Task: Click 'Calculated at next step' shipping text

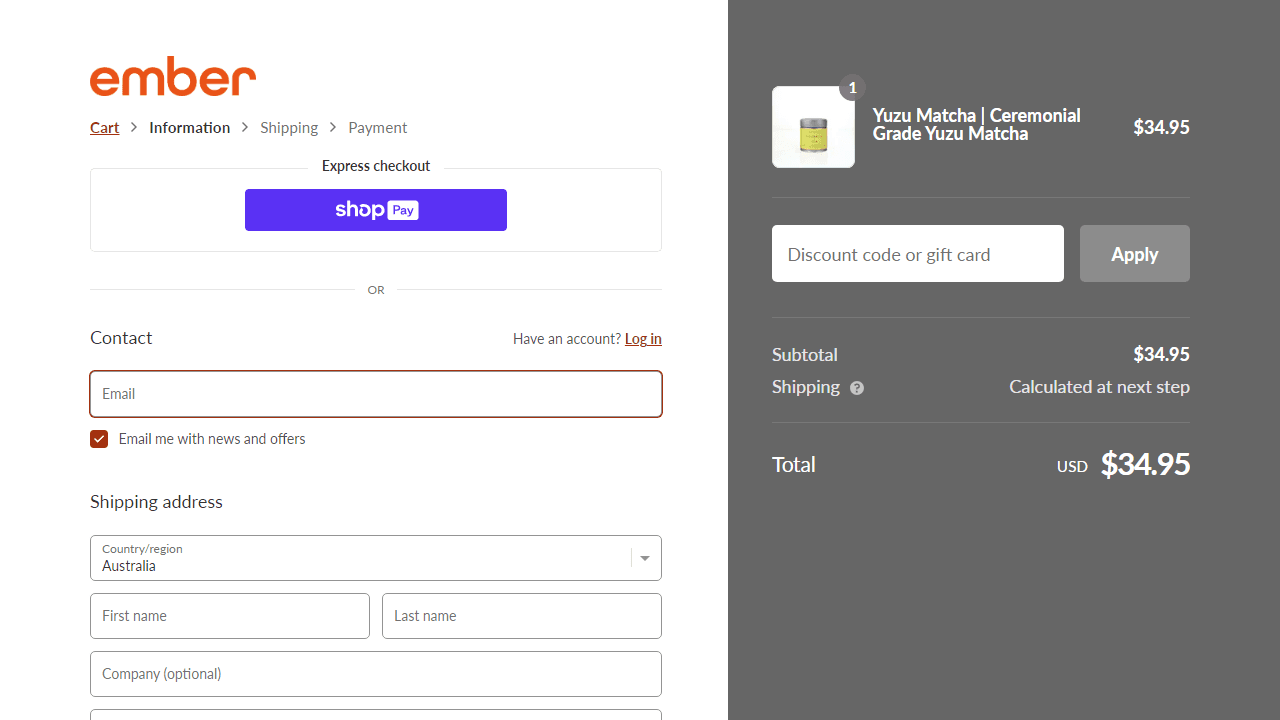Action: pos(1099,387)
